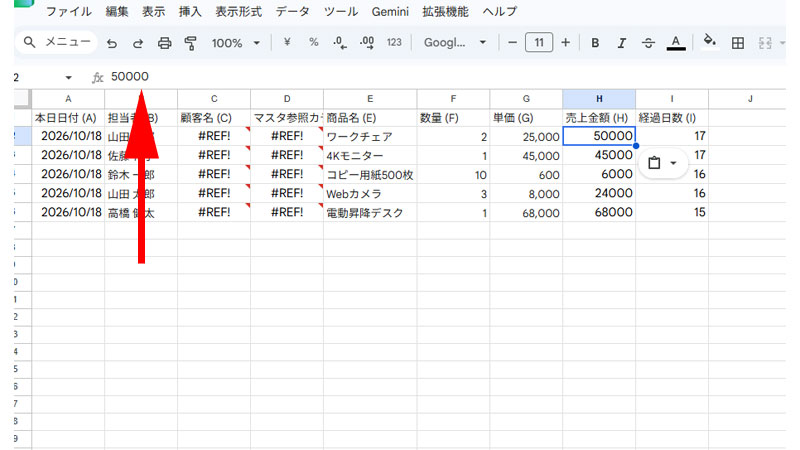Select cell ワークチェア

pos(370,136)
